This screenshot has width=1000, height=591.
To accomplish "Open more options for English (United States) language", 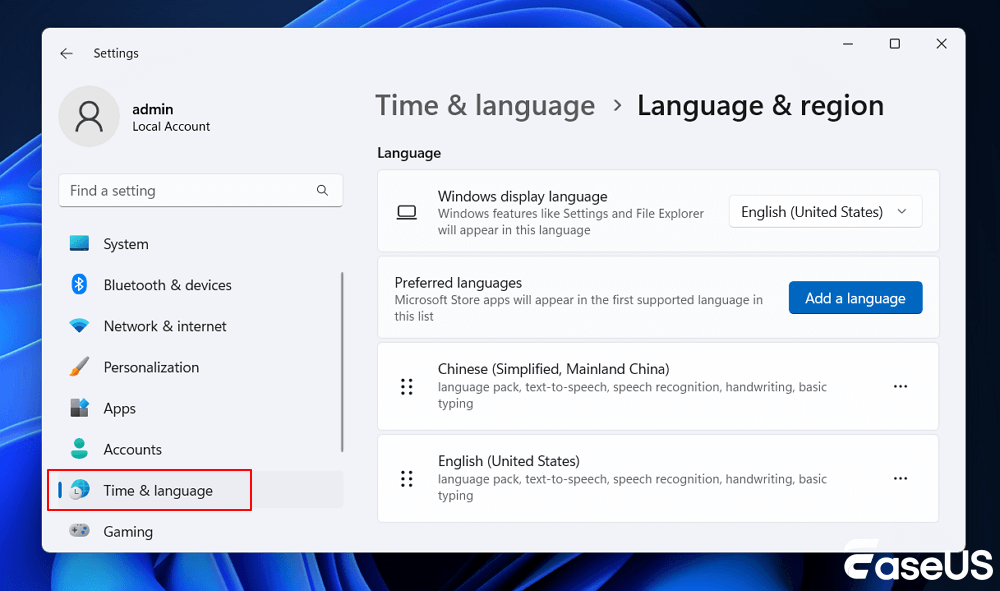I will point(901,478).
